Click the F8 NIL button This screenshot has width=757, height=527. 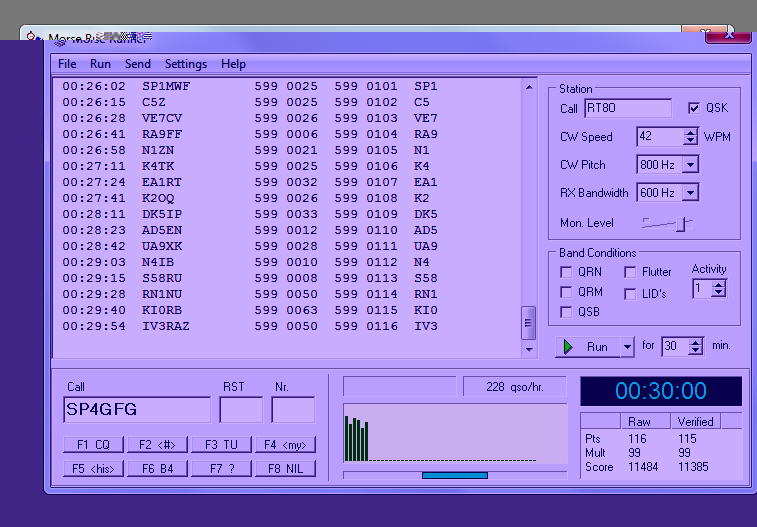pyautogui.click(x=285, y=468)
